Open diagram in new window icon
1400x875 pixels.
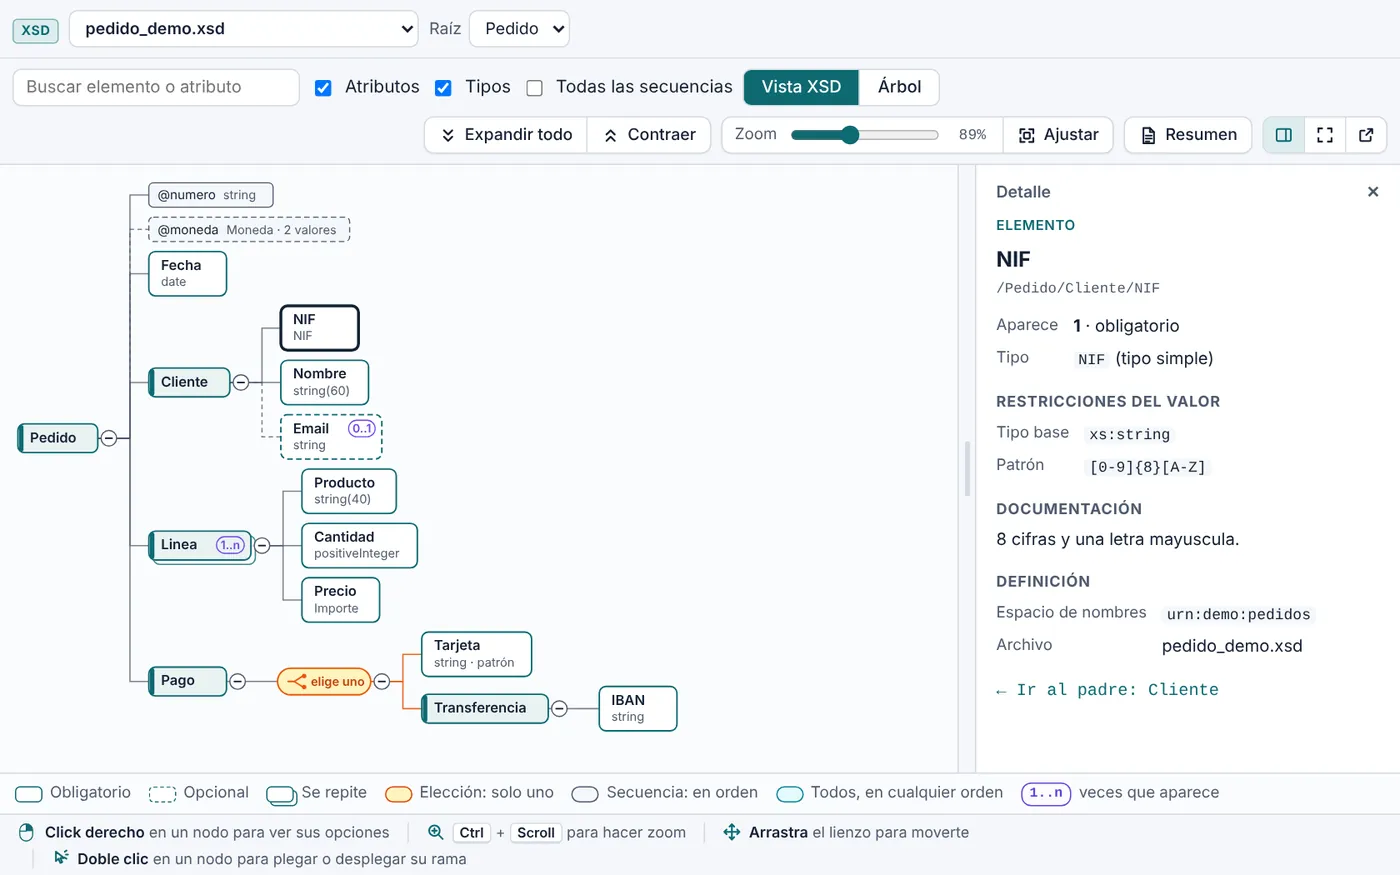click(1366, 135)
